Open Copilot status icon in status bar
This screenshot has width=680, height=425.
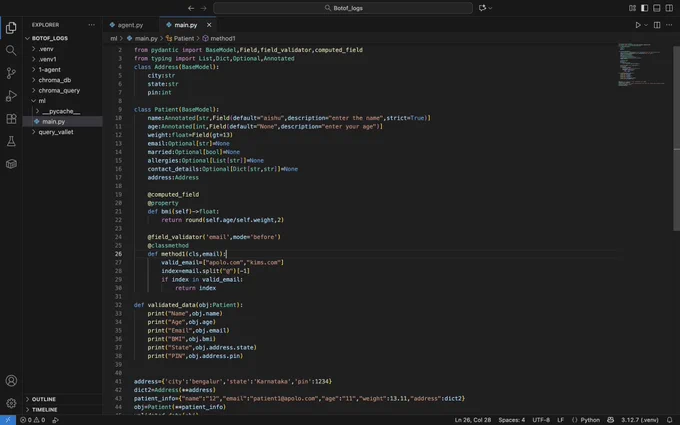tap(611, 420)
